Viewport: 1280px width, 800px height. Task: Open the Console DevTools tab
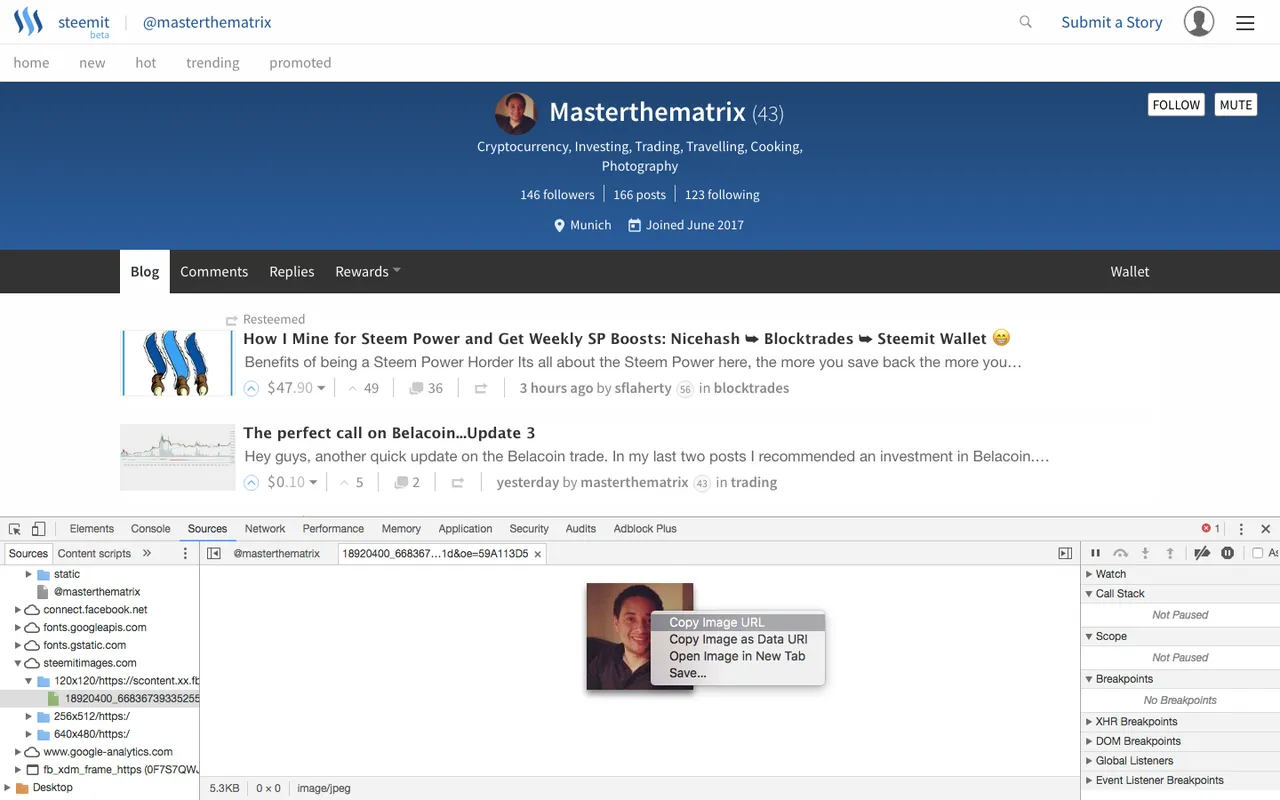point(151,529)
